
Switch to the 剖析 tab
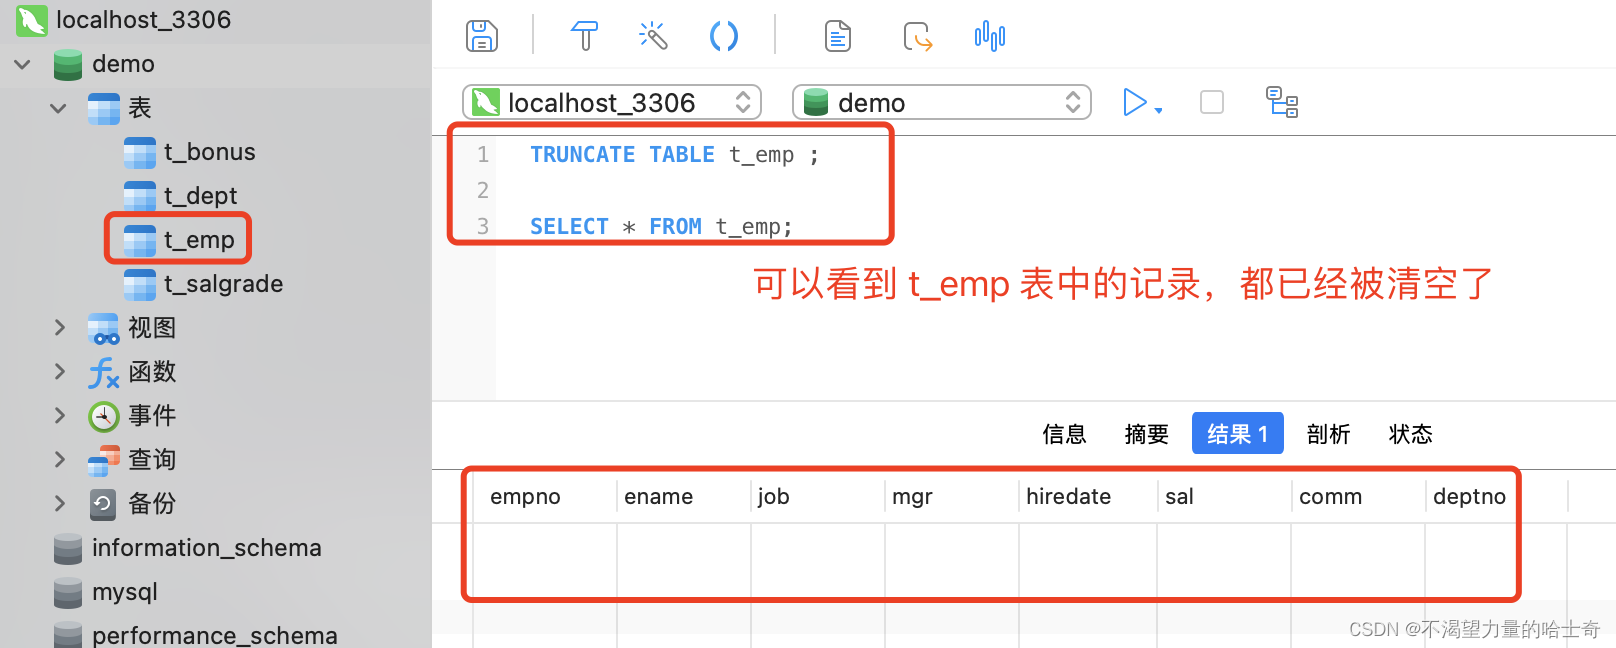pos(1328,434)
